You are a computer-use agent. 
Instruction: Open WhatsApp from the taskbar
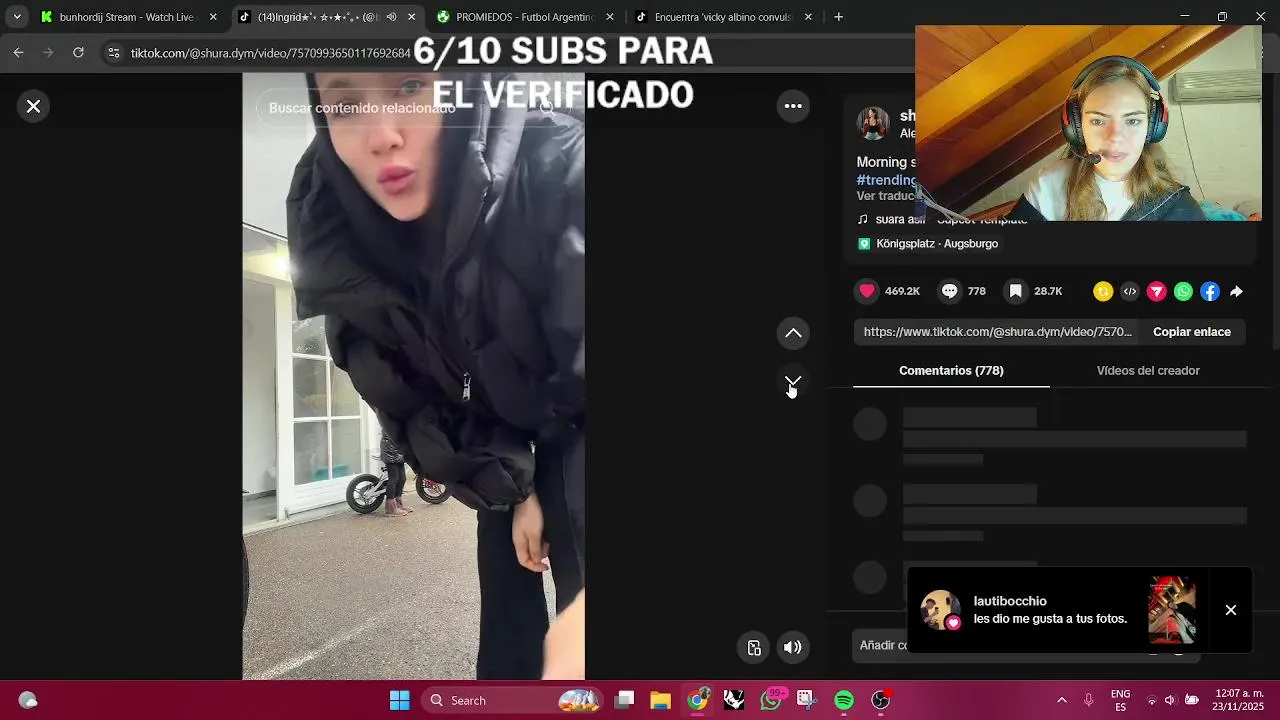tap(771, 700)
